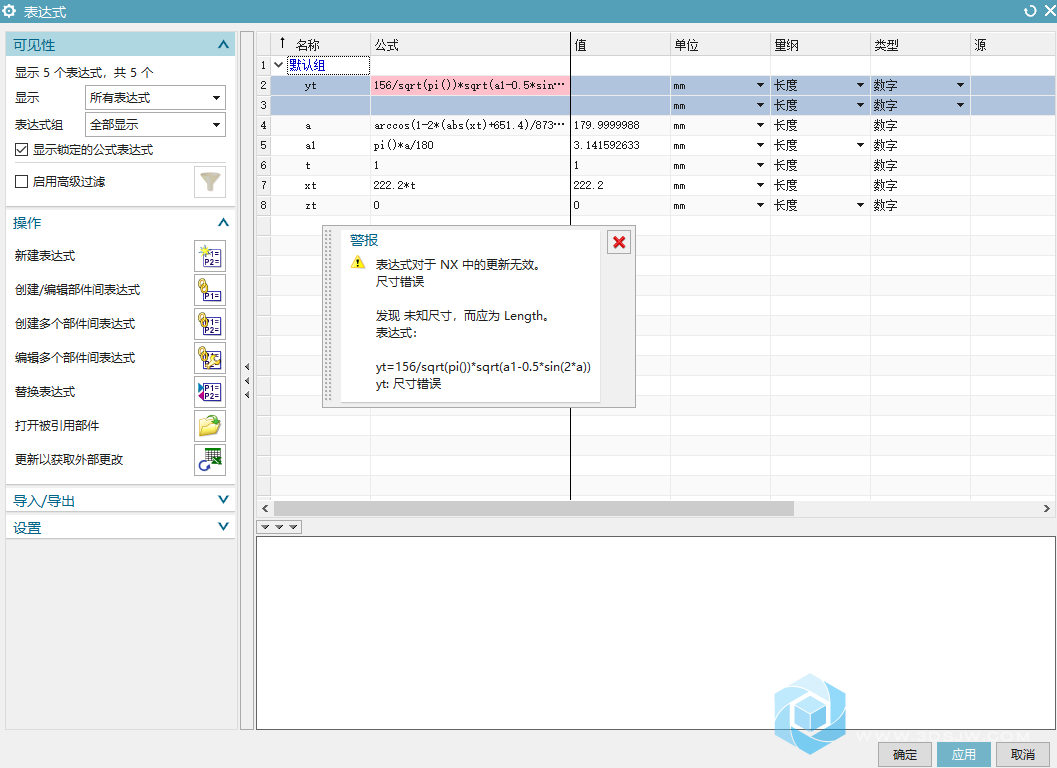
Task: Click the Cancel button
Action: tap(1022, 755)
